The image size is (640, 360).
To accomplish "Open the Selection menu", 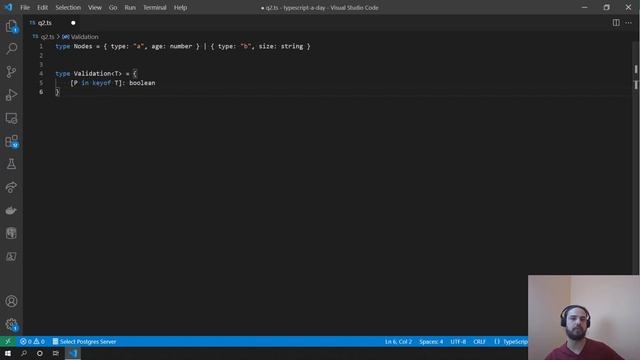I will click(68, 7).
